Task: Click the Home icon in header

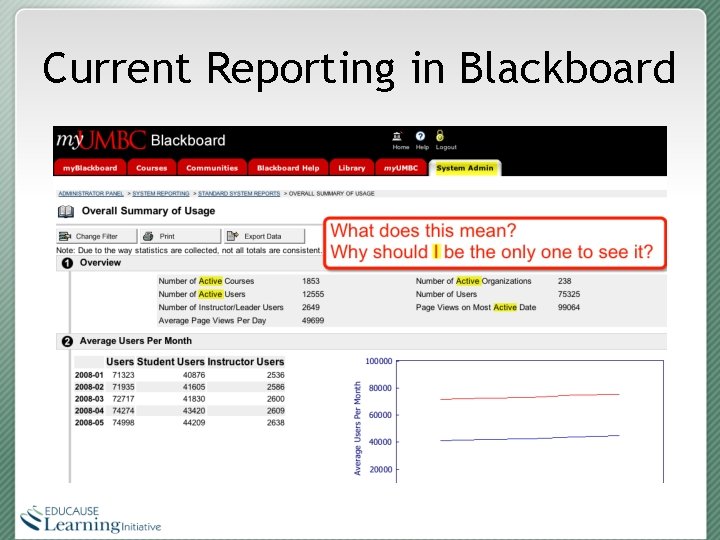Action: click(x=397, y=136)
